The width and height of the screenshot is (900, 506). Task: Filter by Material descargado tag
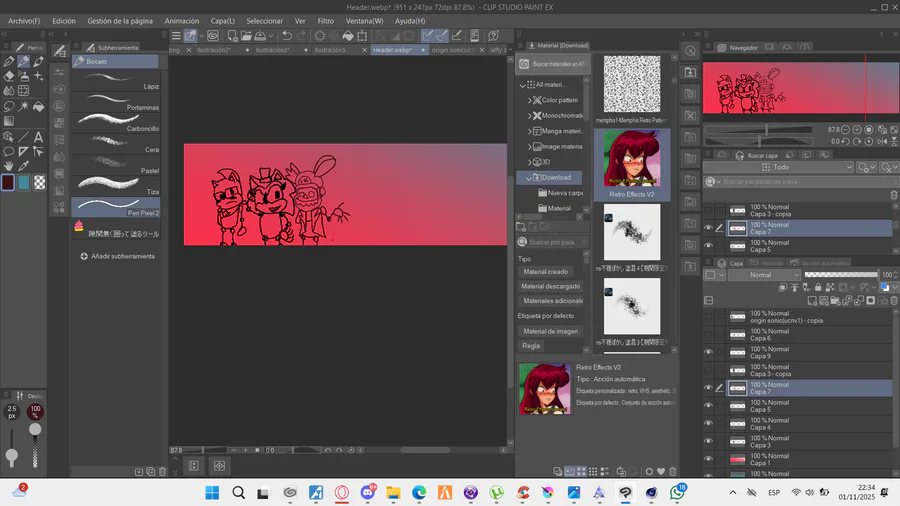click(550, 286)
